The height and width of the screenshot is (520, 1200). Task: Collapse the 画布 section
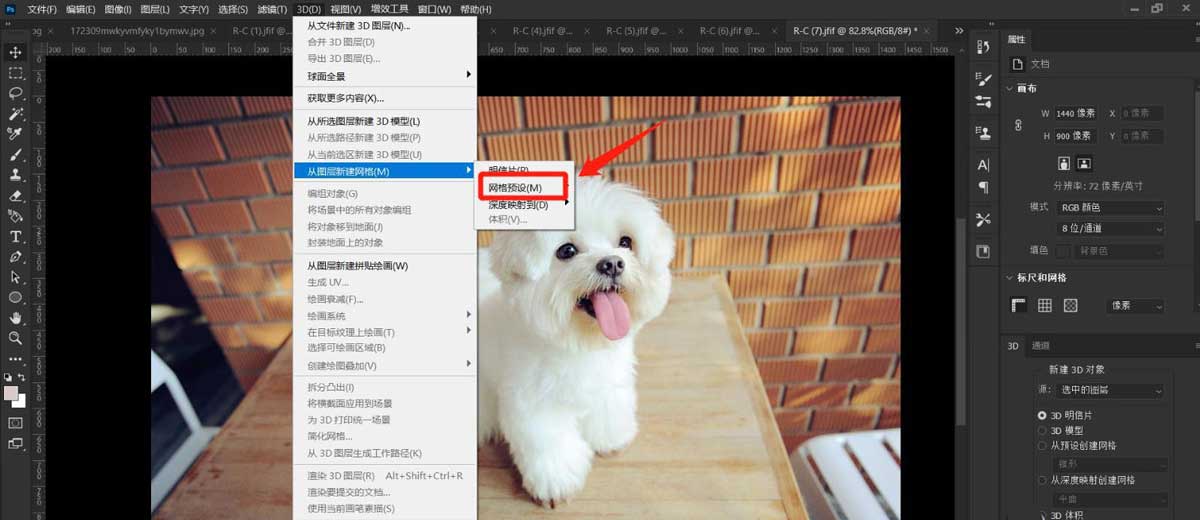point(1009,88)
